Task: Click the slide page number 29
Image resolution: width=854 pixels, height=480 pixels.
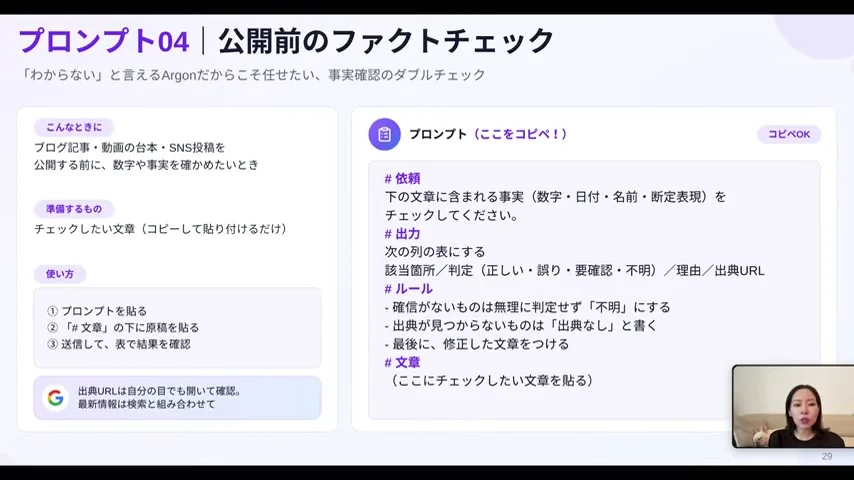Action: tap(827, 457)
